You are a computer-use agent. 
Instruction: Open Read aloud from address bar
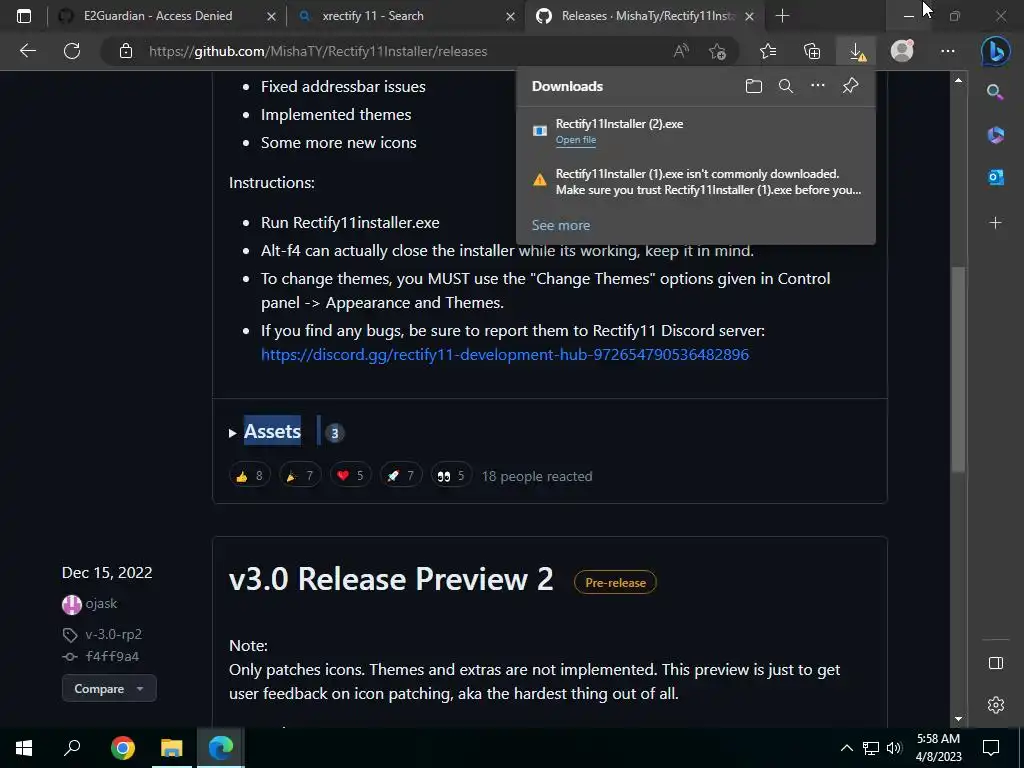(681, 51)
